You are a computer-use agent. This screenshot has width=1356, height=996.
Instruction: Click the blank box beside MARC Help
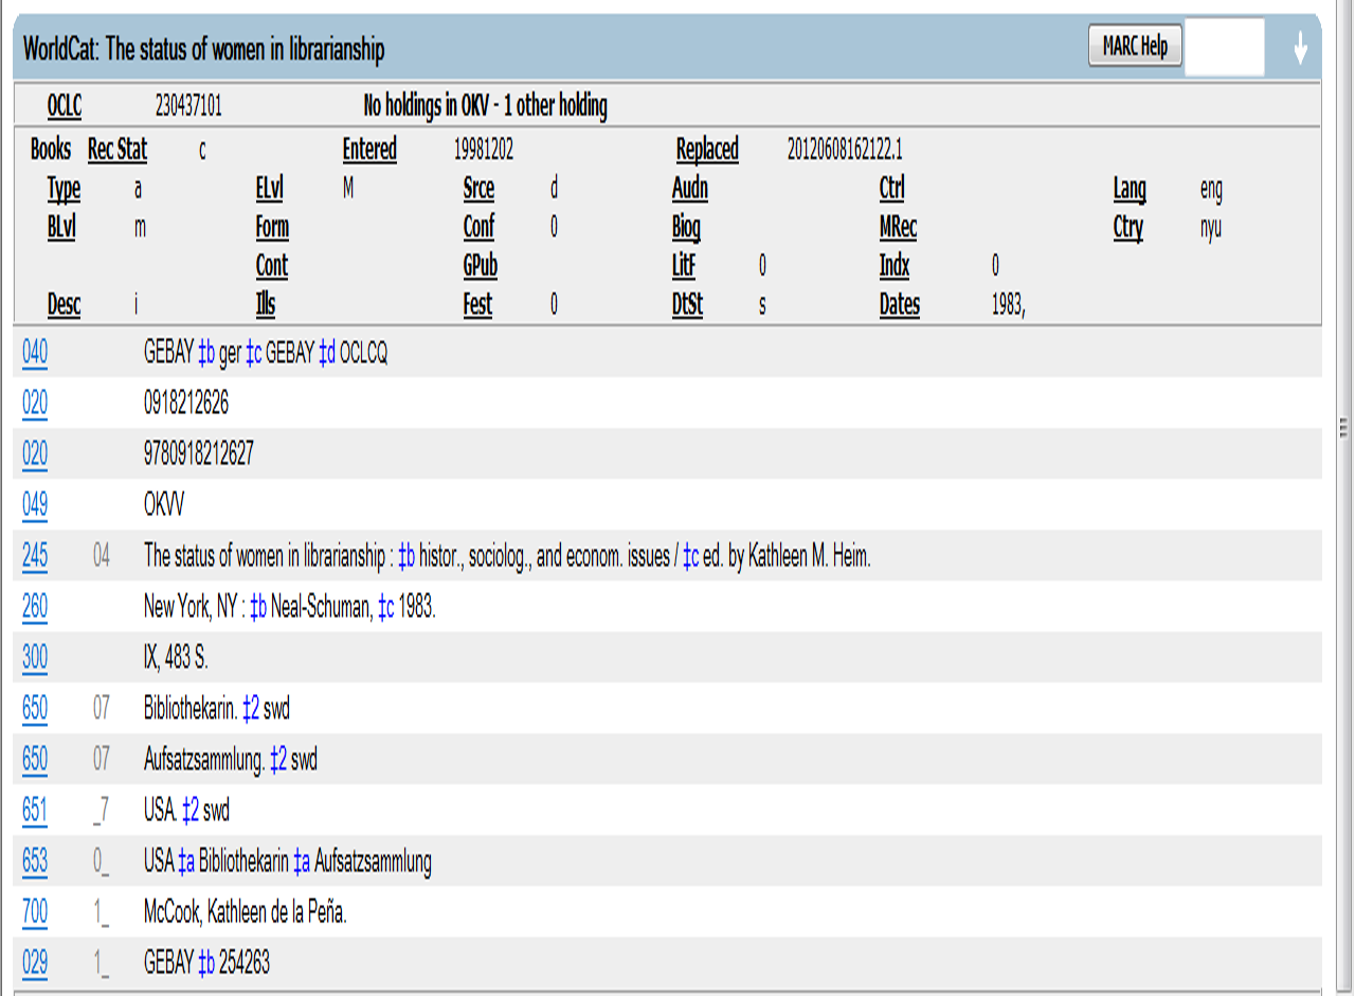[1224, 47]
